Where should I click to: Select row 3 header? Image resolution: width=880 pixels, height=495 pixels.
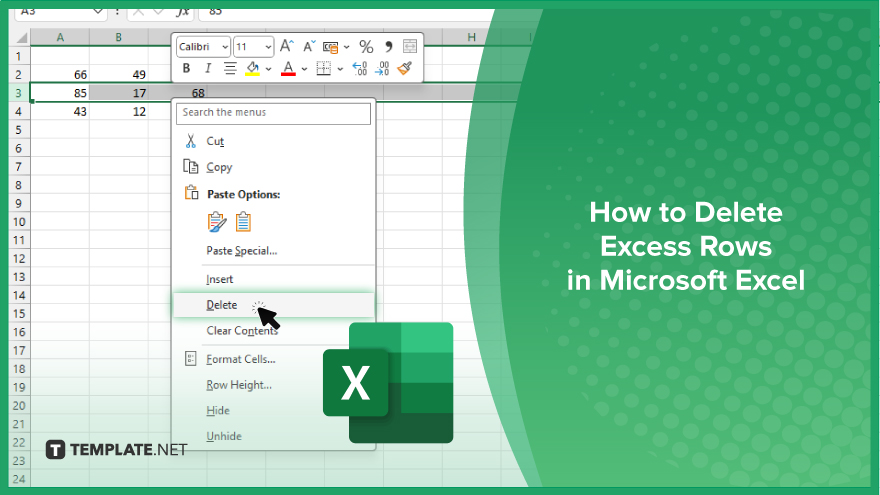tap(19, 93)
